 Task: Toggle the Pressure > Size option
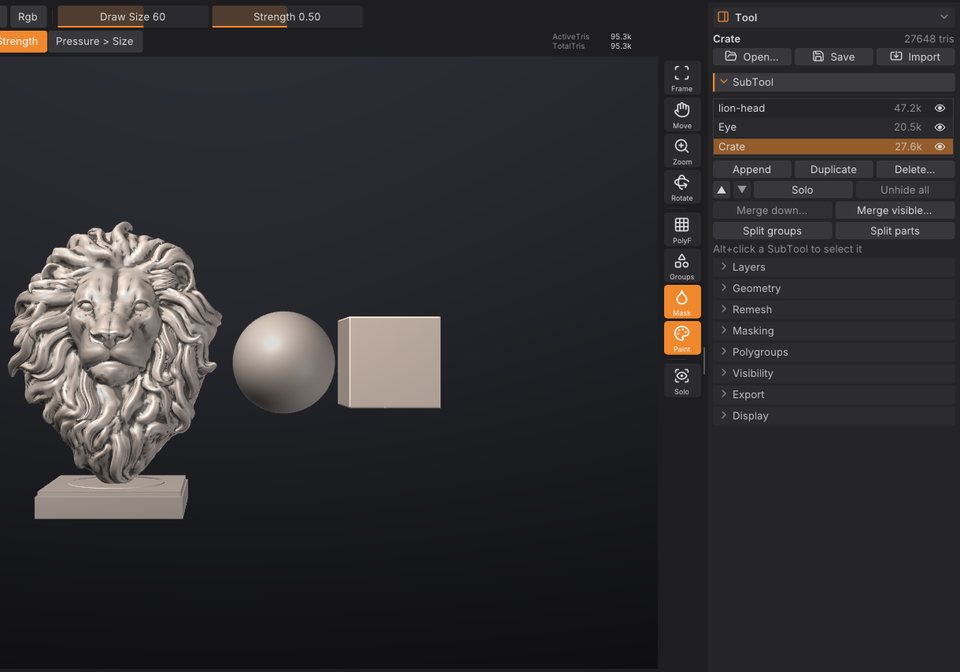coord(95,42)
